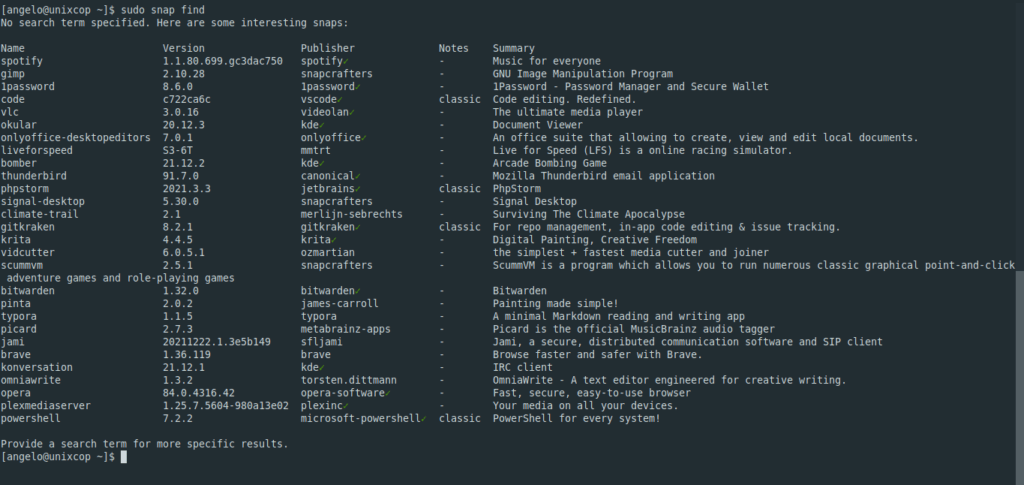The height and width of the screenshot is (485, 1024).
Task: Click the verified checkmark next to spotify publisher
Action: pos(345,61)
